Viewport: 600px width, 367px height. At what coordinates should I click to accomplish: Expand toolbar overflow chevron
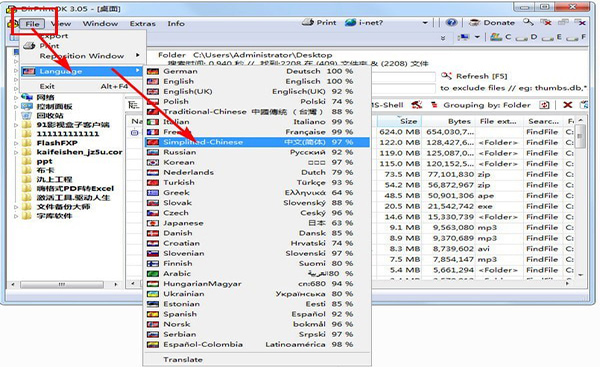(443, 38)
